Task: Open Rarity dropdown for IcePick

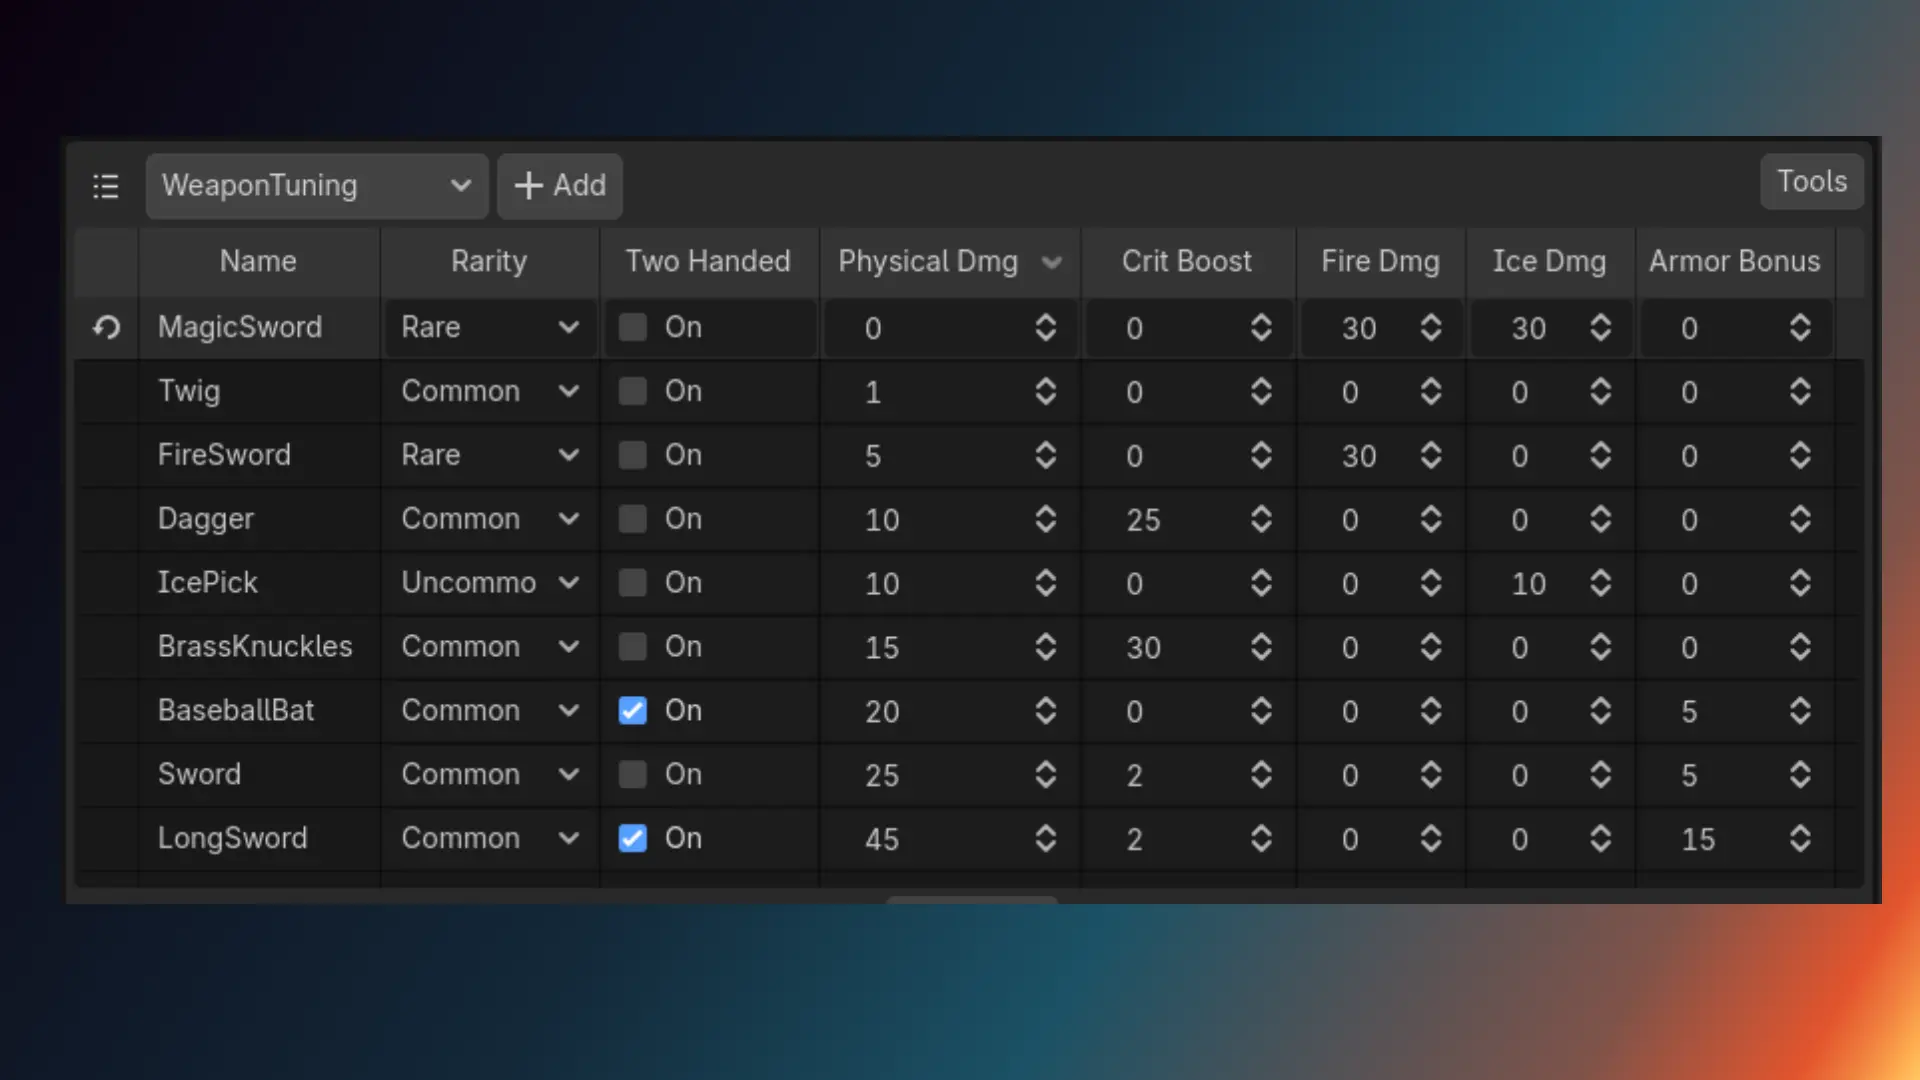Action: (x=490, y=583)
